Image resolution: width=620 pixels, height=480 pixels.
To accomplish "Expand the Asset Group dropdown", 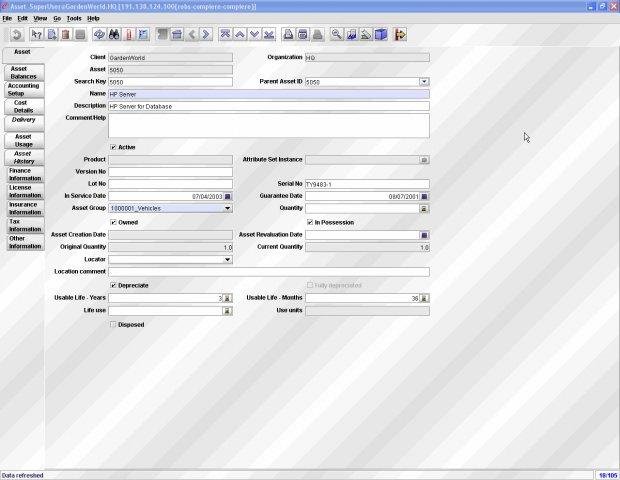I will tap(228, 208).
